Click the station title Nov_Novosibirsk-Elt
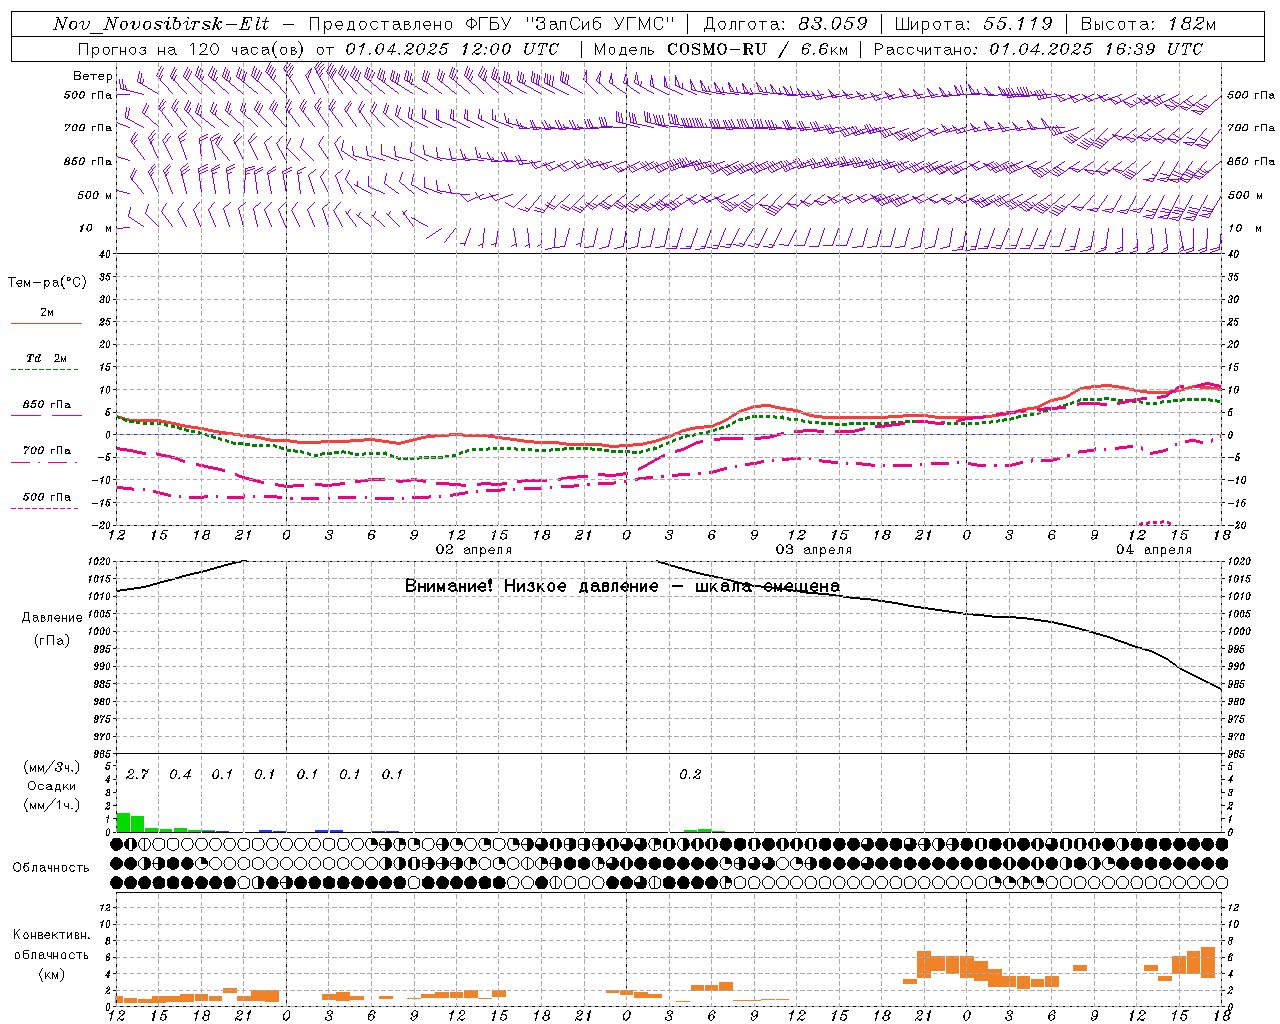Image resolution: width=1280 pixels, height=1024 pixels. pos(161,24)
